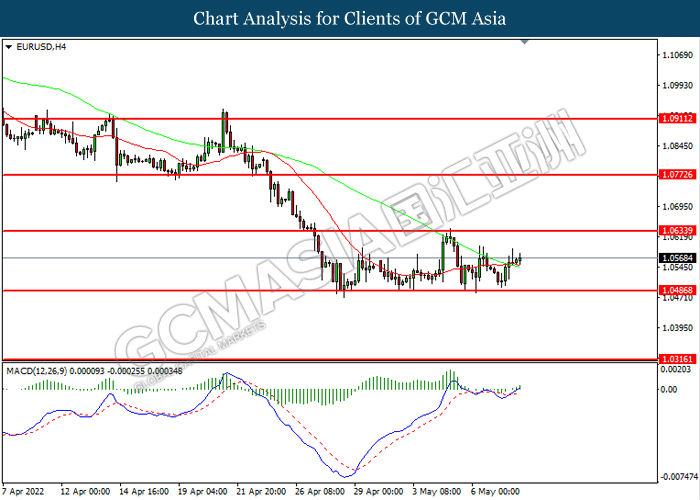Click the 1.03950 price scale value

click(x=678, y=328)
